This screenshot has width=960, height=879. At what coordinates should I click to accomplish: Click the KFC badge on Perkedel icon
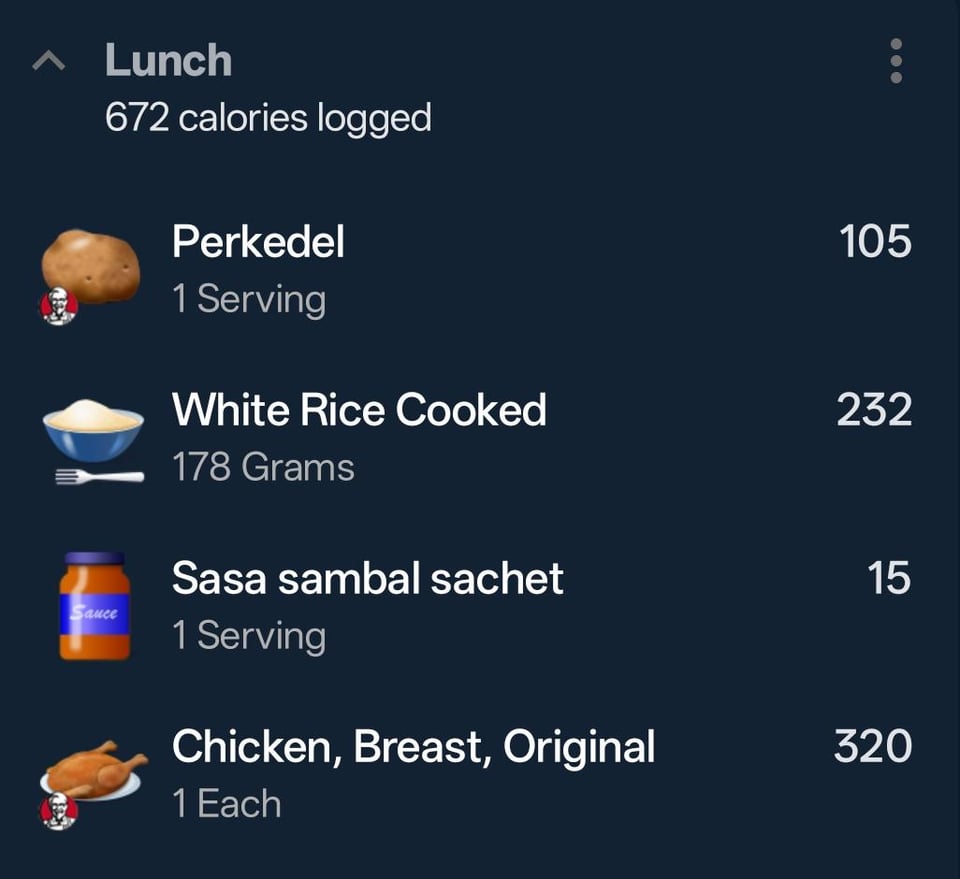pyautogui.click(x=58, y=306)
